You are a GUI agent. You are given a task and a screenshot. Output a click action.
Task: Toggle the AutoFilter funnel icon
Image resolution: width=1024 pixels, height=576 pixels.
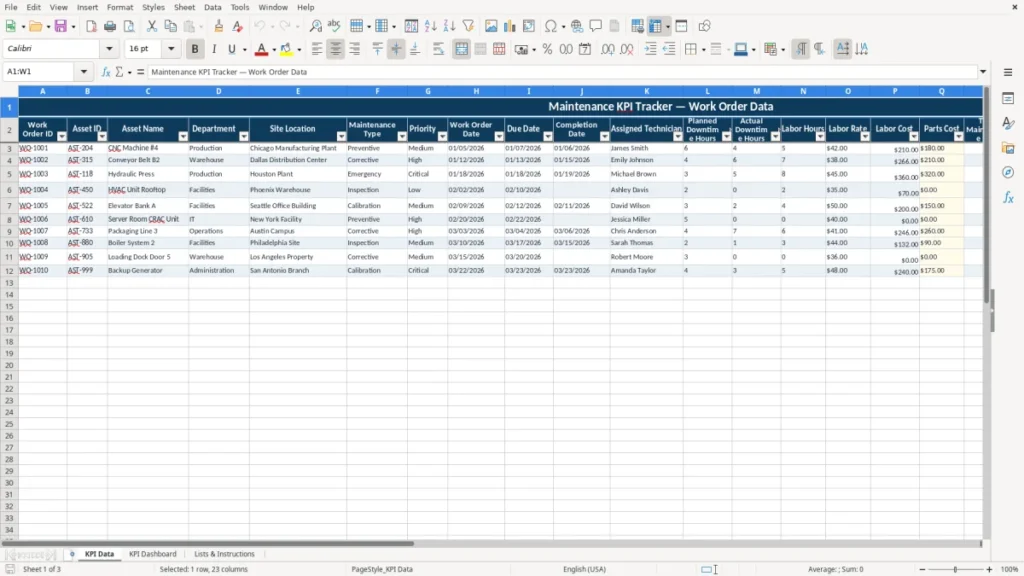pyautogui.click(x=468, y=26)
